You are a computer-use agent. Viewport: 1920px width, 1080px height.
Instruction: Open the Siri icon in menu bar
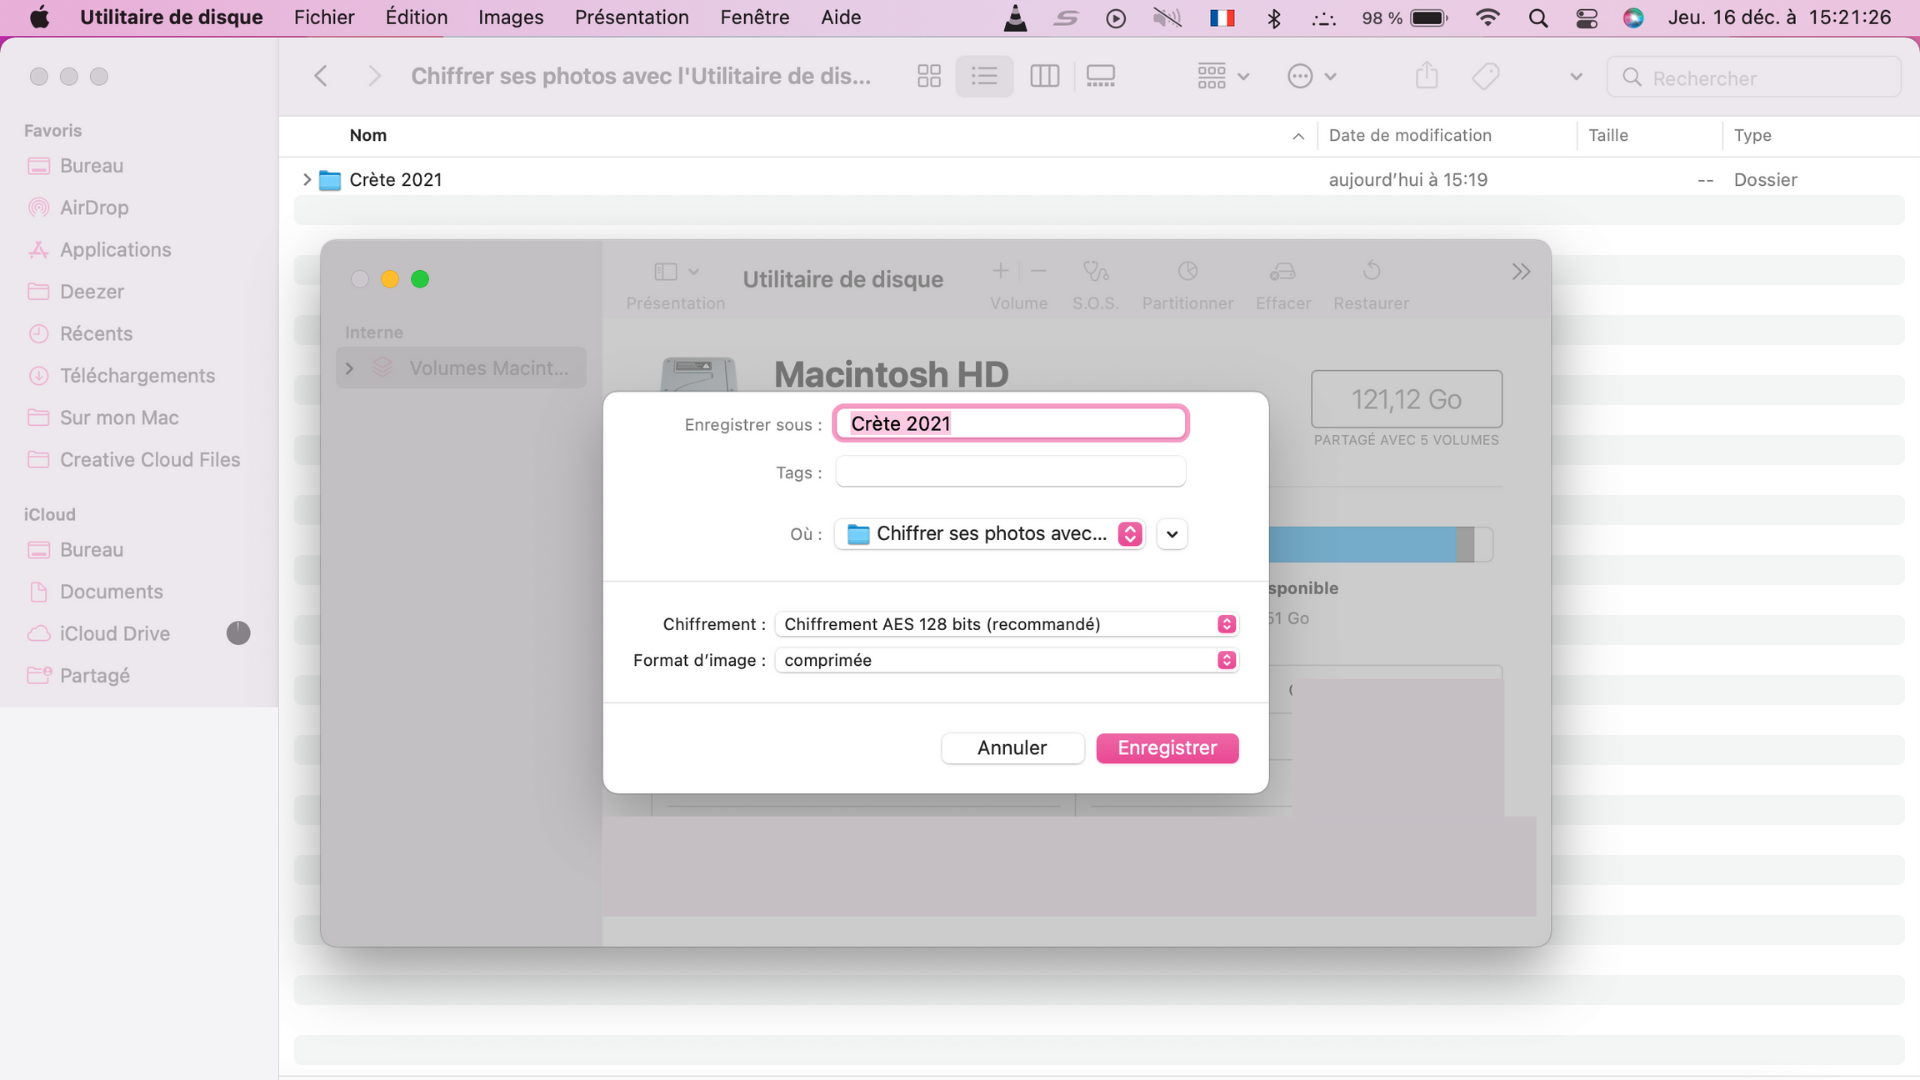point(1633,18)
